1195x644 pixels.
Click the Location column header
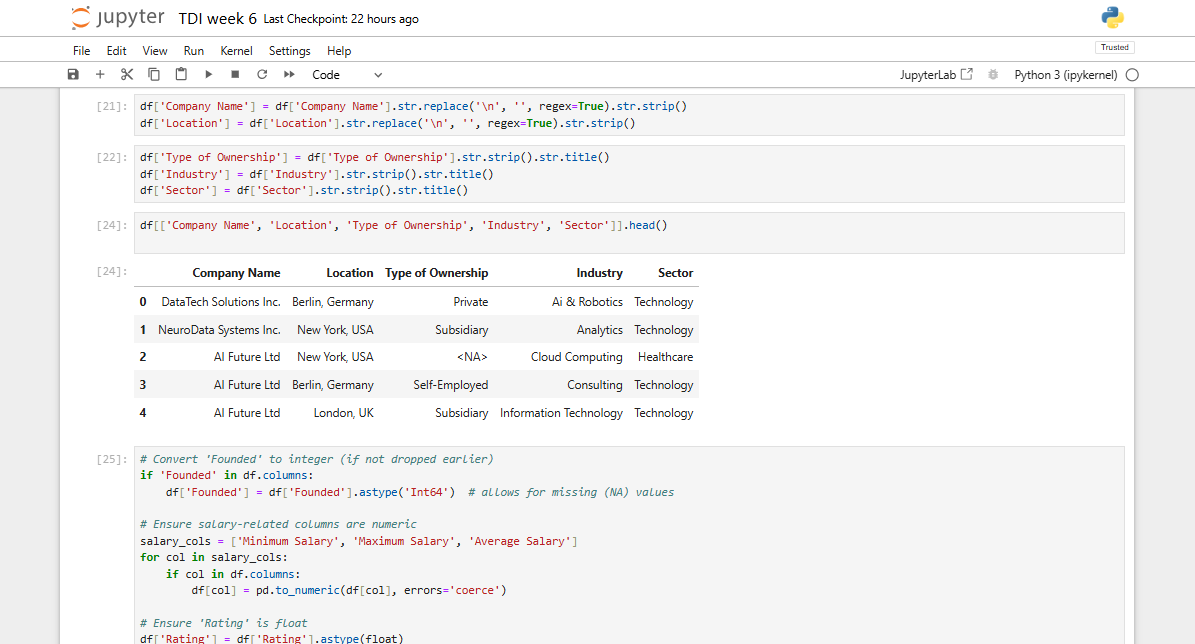[350, 273]
